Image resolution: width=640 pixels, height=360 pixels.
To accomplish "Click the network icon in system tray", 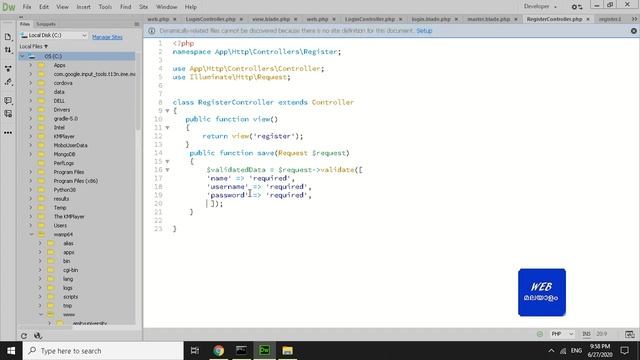I will click(x=563, y=351).
